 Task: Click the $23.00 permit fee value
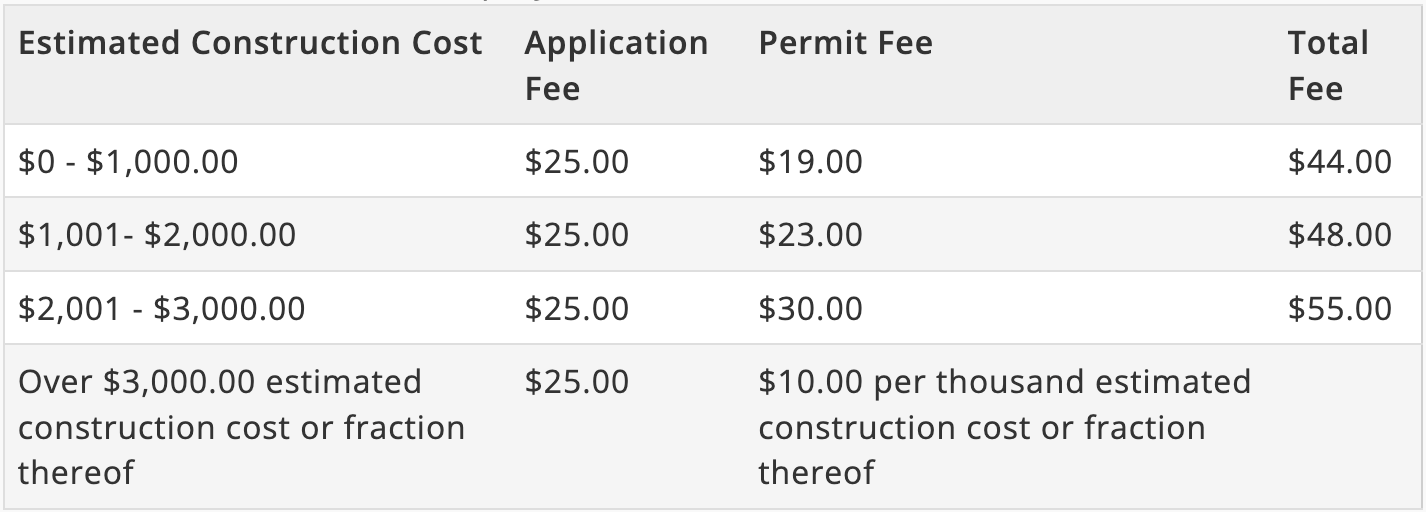click(x=810, y=235)
